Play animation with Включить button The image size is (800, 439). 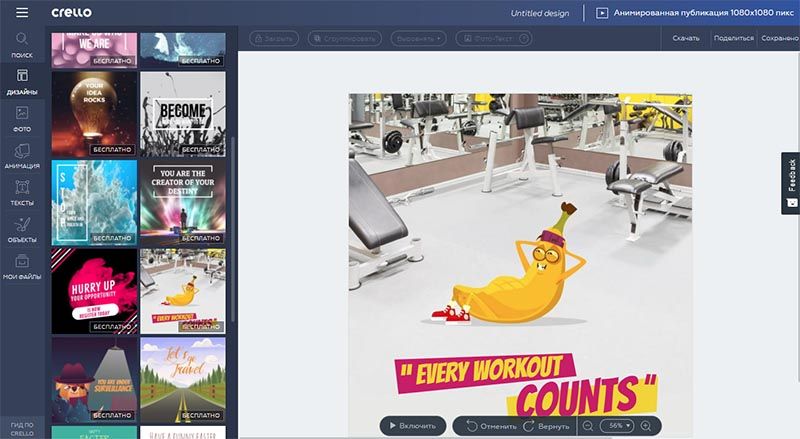413,426
